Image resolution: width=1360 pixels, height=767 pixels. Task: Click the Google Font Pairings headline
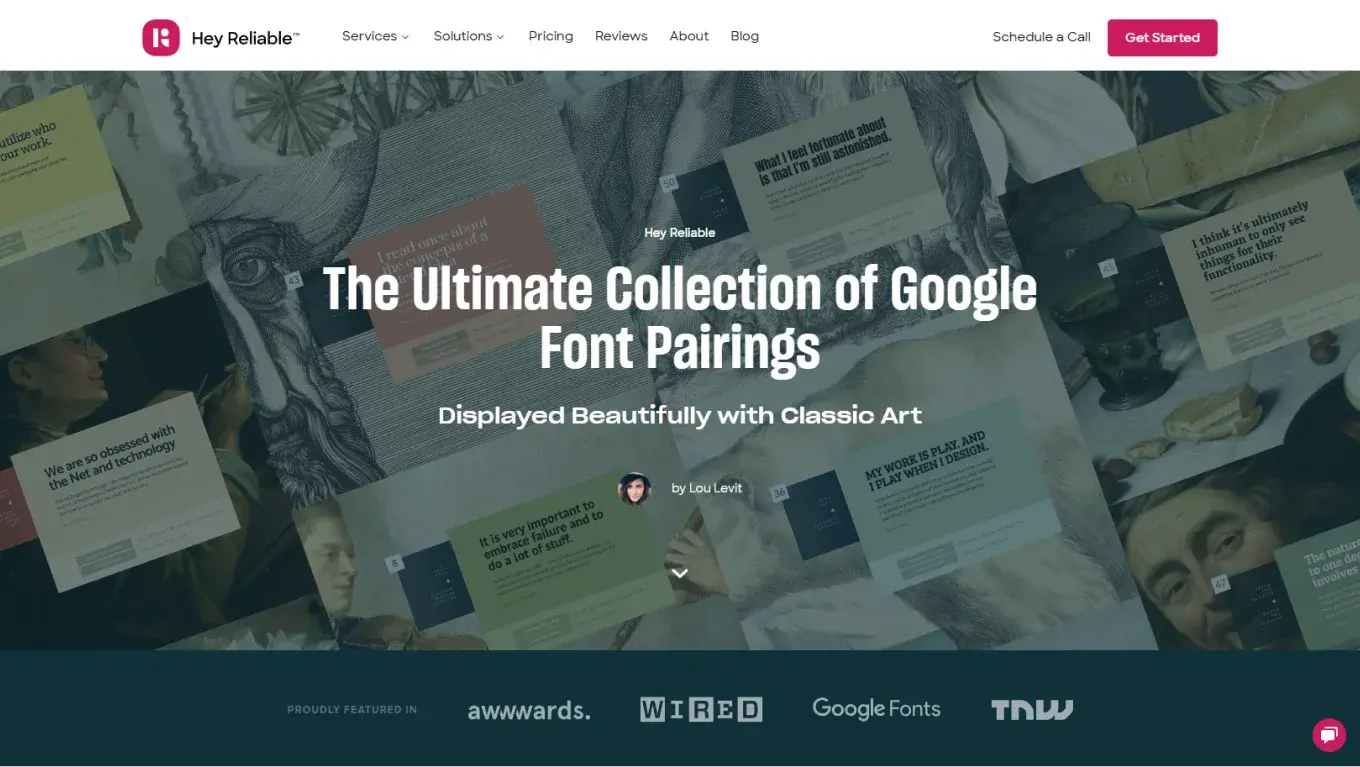pyautogui.click(x=680, y=318)
